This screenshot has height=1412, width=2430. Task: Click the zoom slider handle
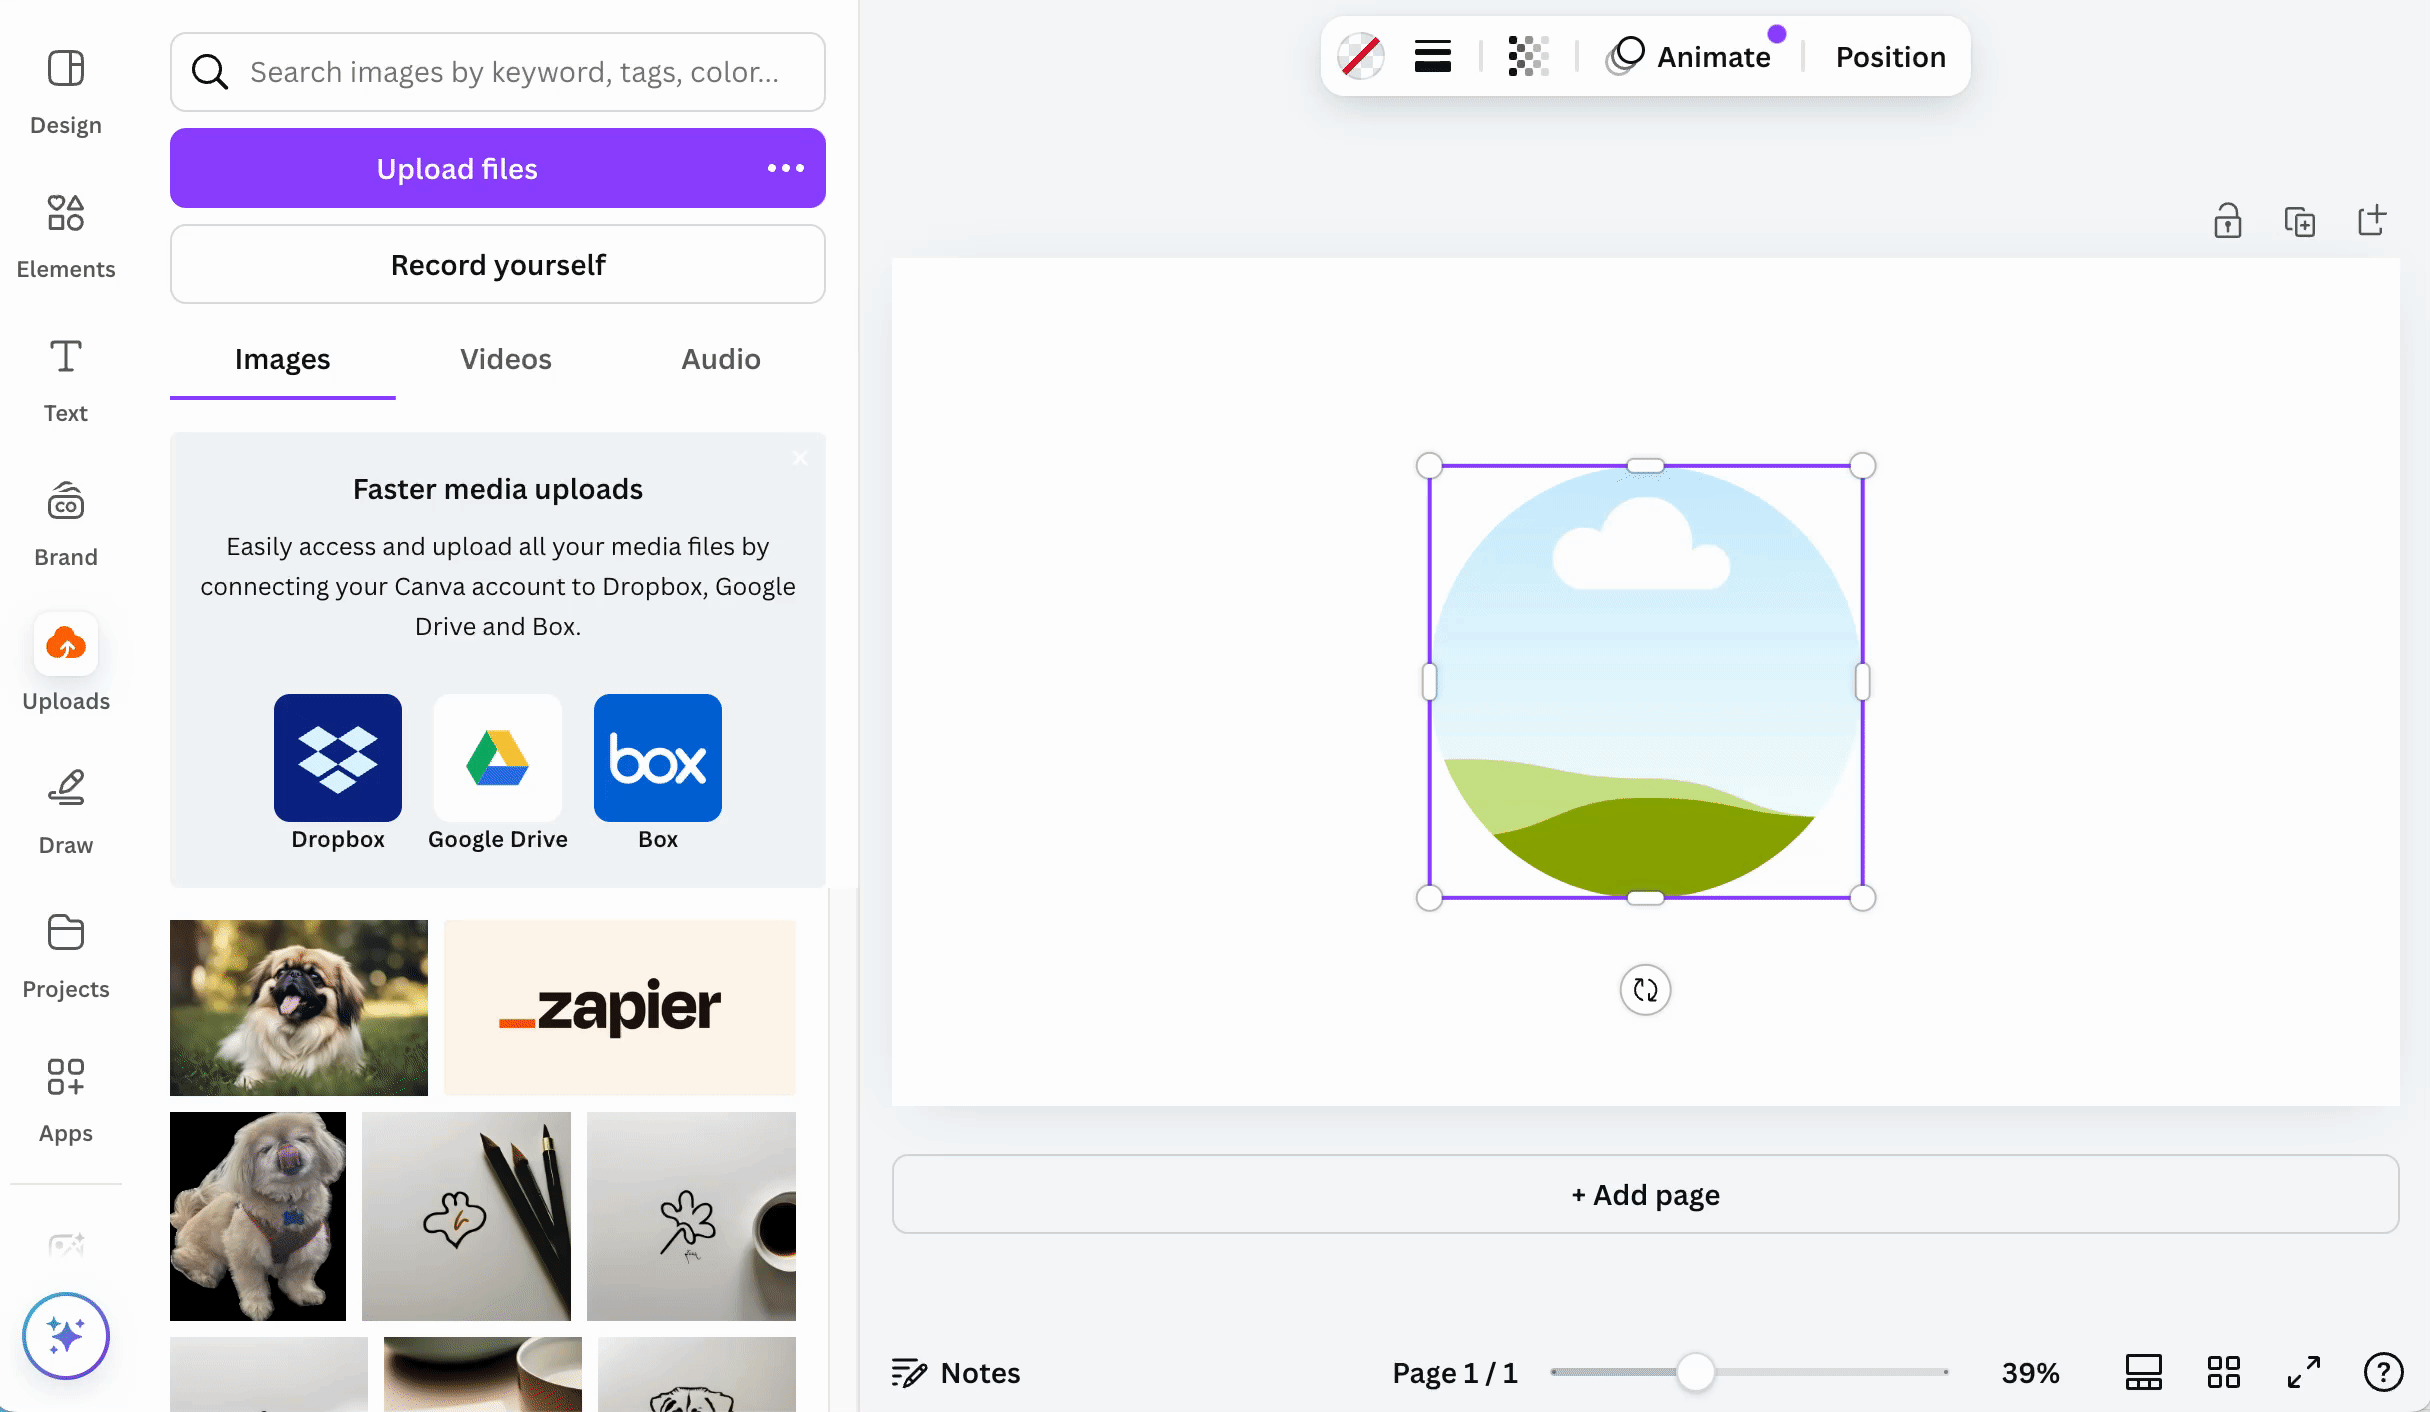click(x=1695, y=1372)
